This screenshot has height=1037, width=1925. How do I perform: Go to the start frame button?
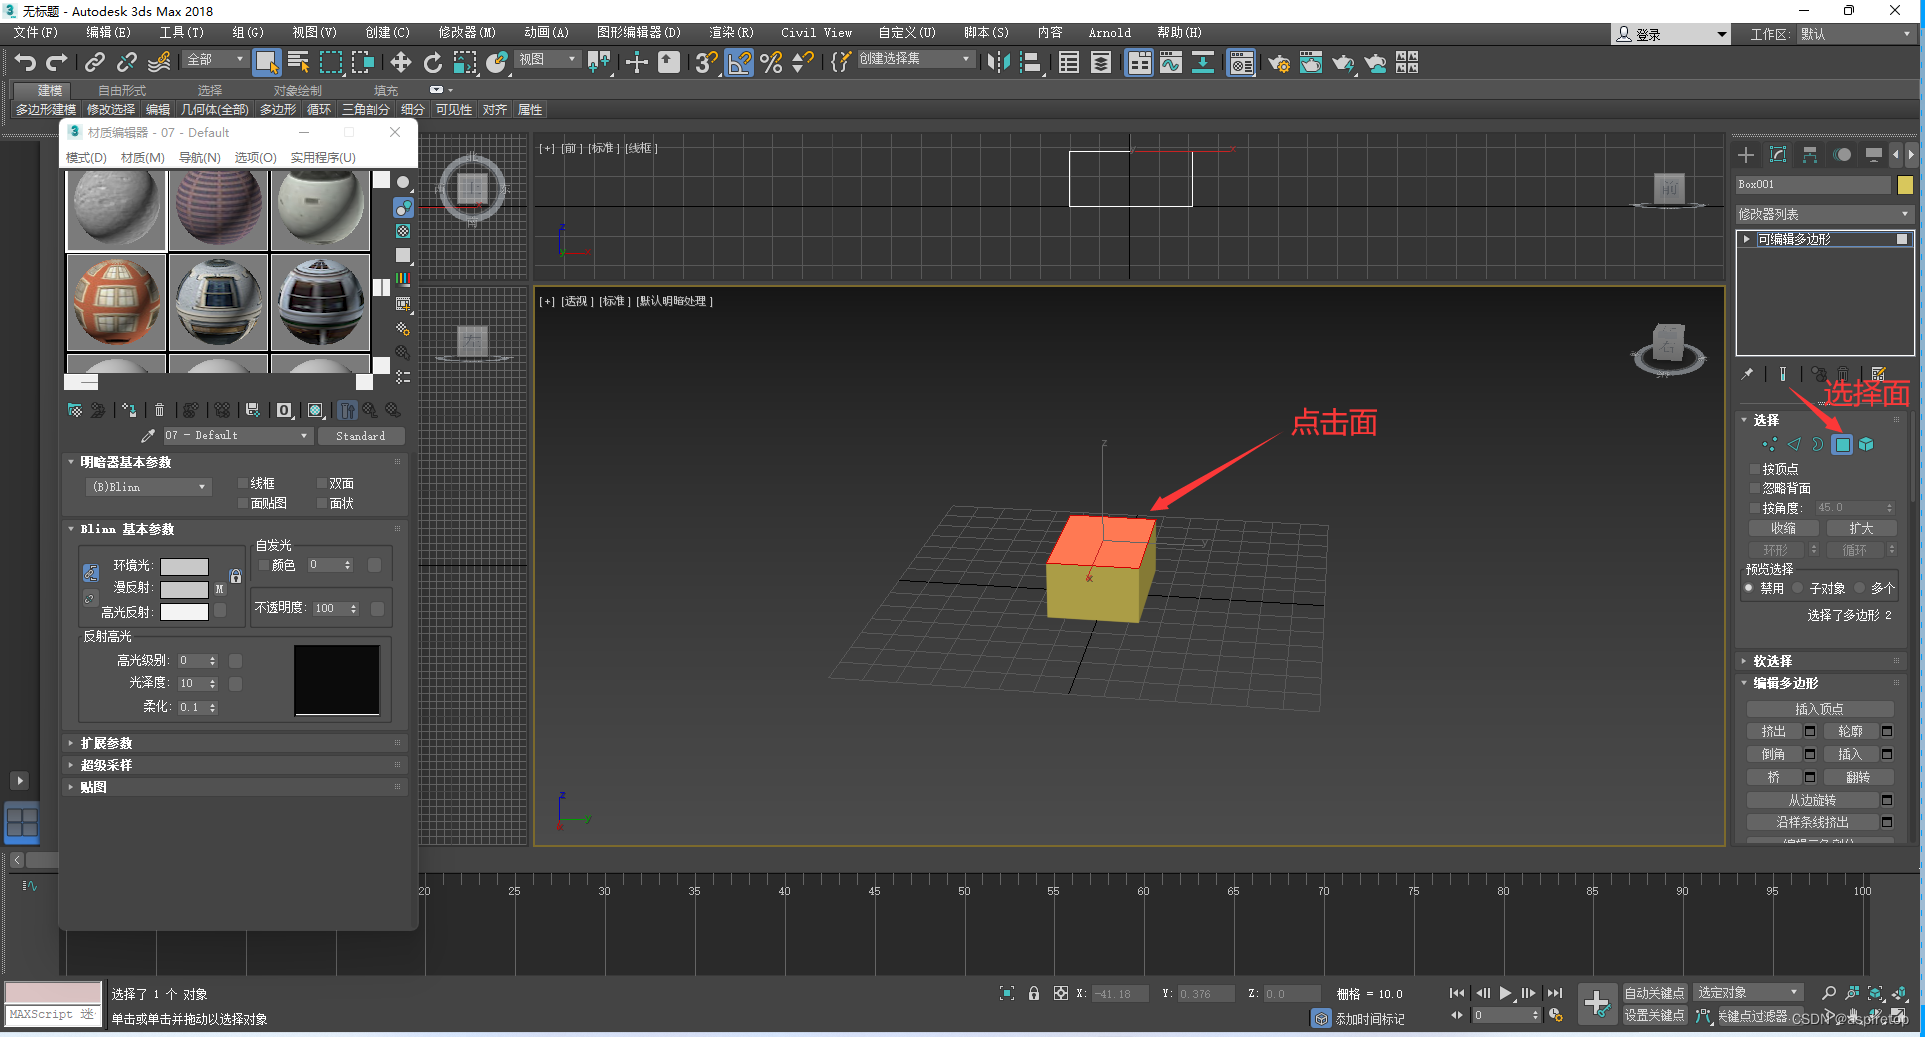pos(1457,993)
